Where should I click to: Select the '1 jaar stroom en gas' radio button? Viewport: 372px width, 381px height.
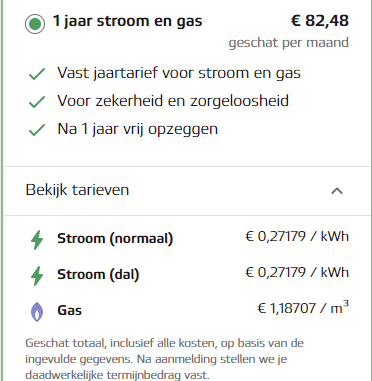[x=35, y=24]
